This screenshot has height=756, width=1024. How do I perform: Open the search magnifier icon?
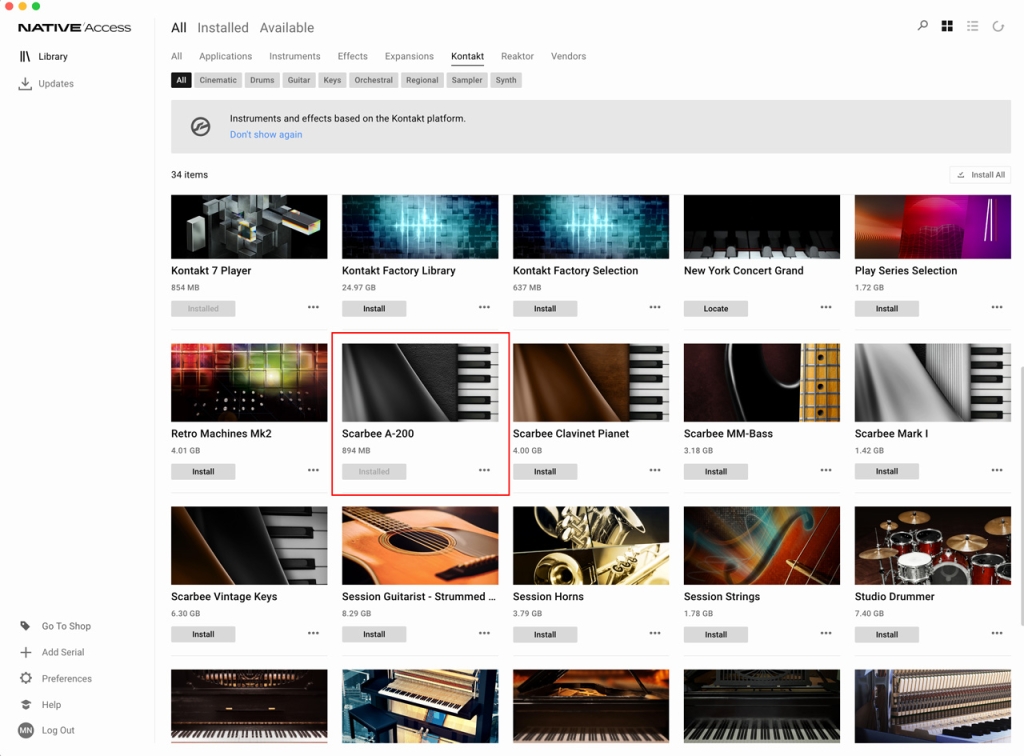(x=922, y=26)
